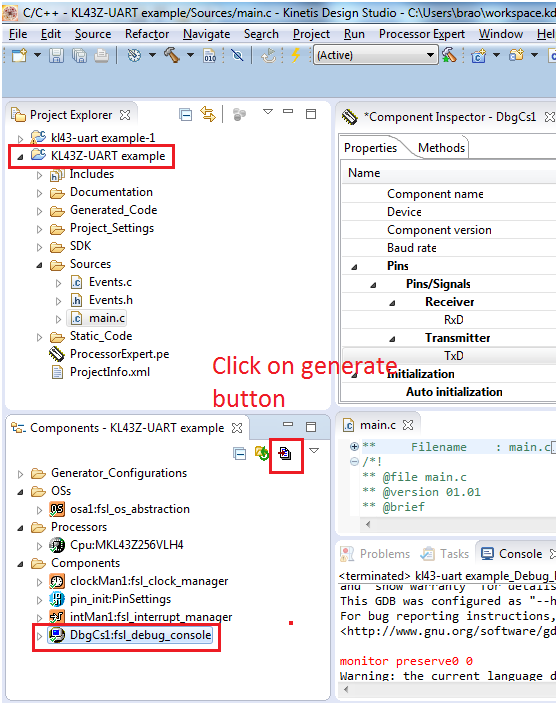The height and width of the screenshot is (705, 558).
Task: Switch to the Tasks tab
Action: (446, 554)
